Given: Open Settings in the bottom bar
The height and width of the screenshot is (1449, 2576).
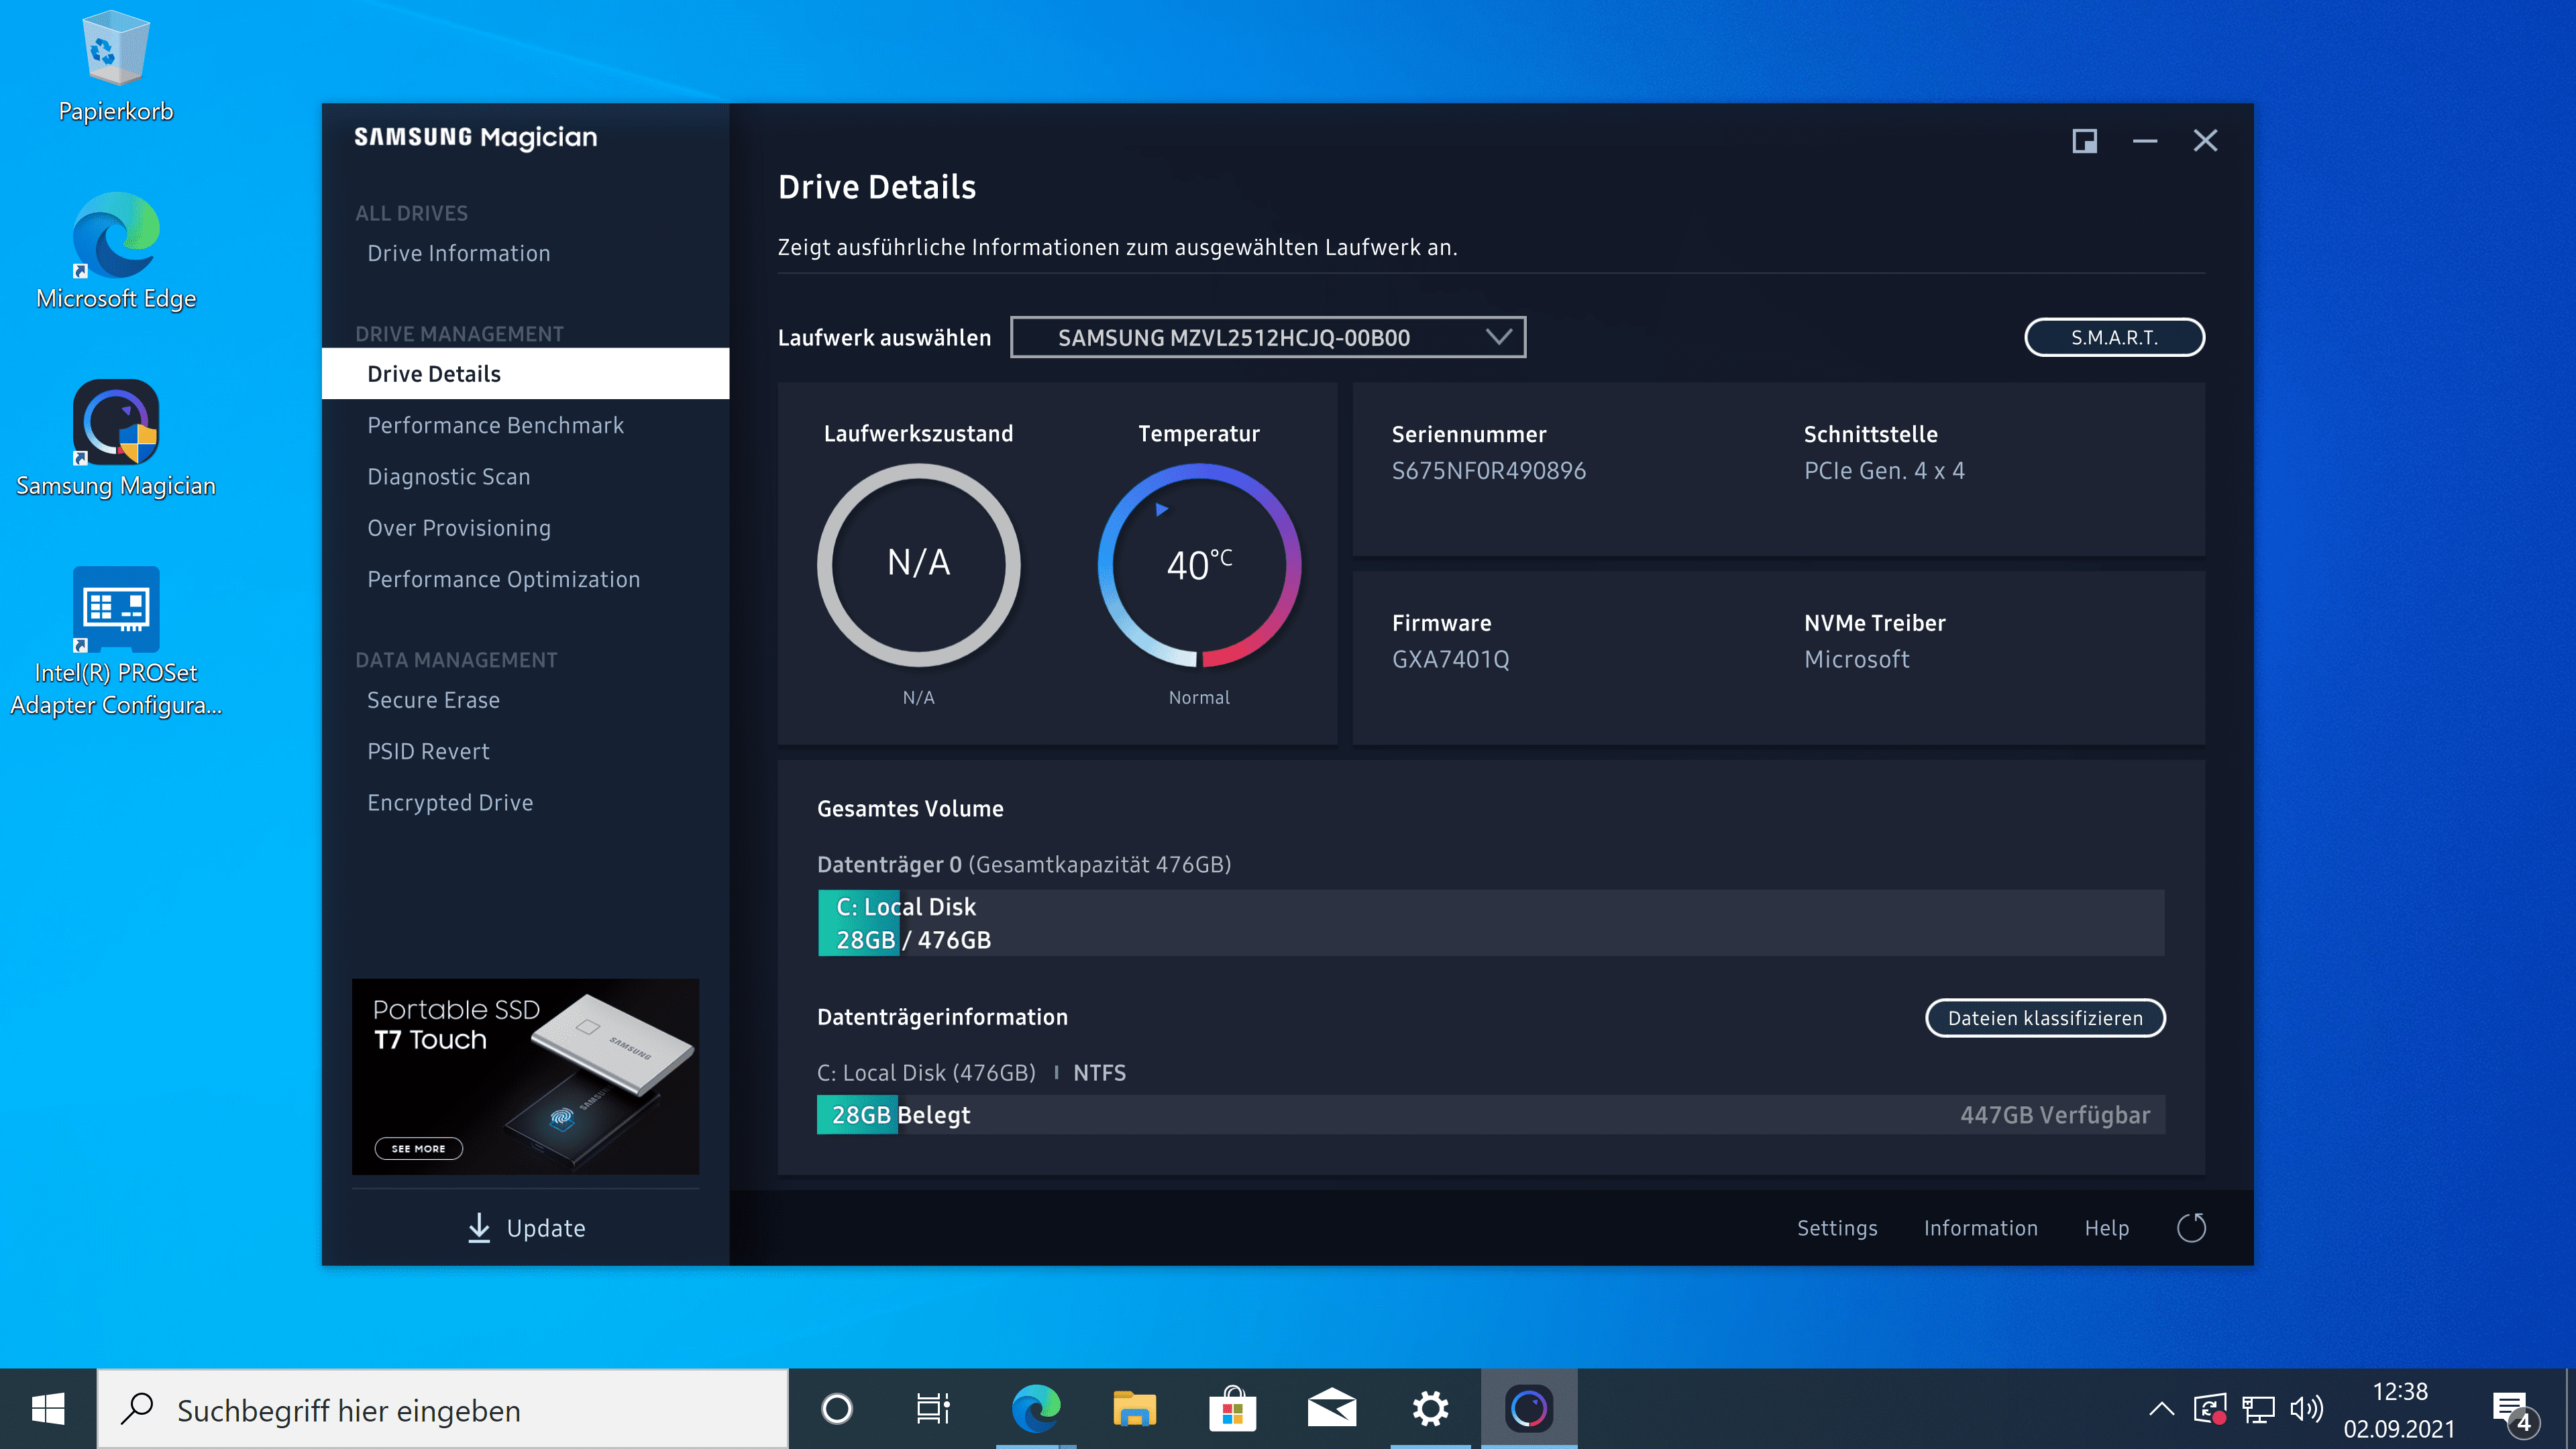Looking at the screenshot, I should (1837, 1228).
